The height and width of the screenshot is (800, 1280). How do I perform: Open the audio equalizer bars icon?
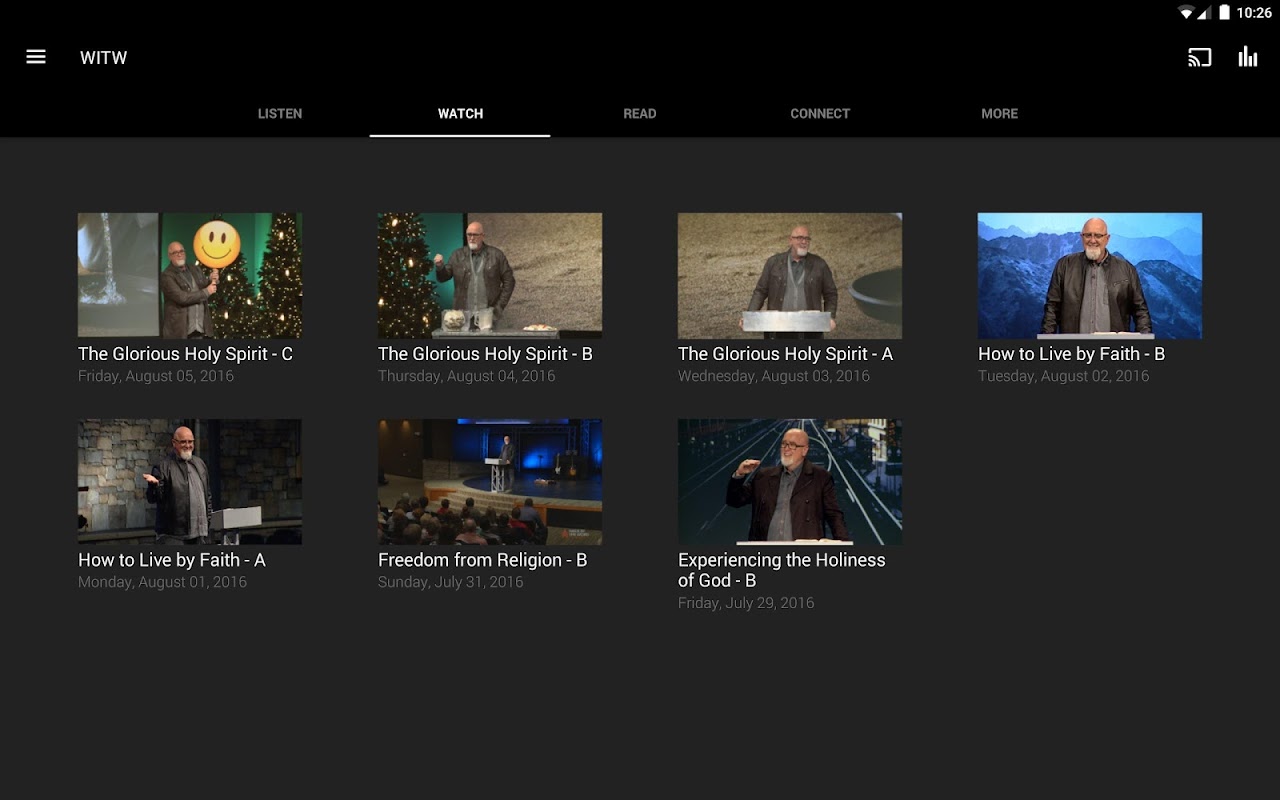click(1248, 57)
